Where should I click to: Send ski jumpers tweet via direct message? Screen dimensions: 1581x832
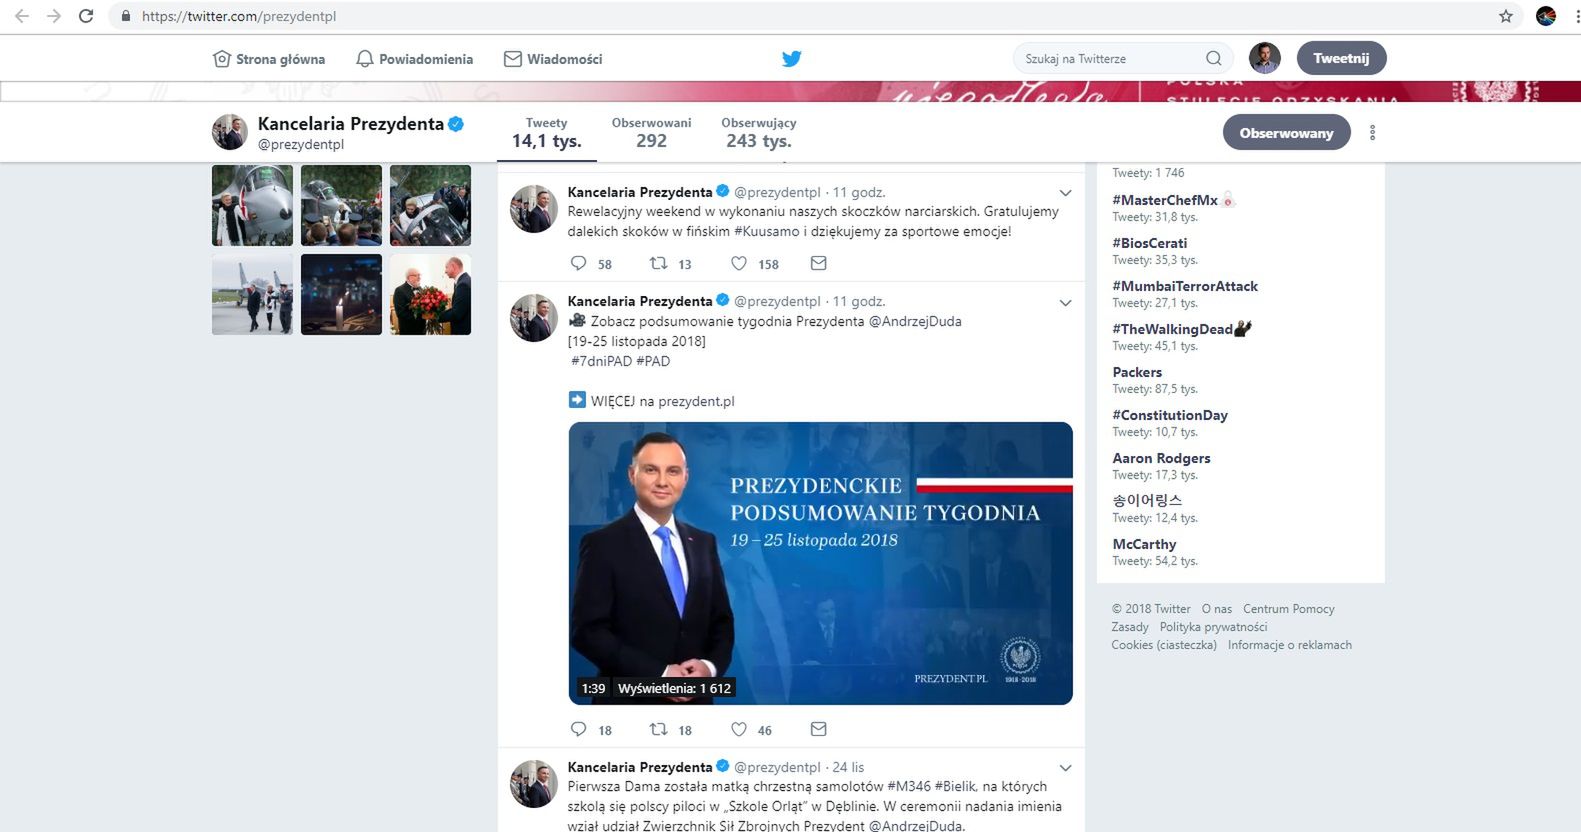(818, 263)
